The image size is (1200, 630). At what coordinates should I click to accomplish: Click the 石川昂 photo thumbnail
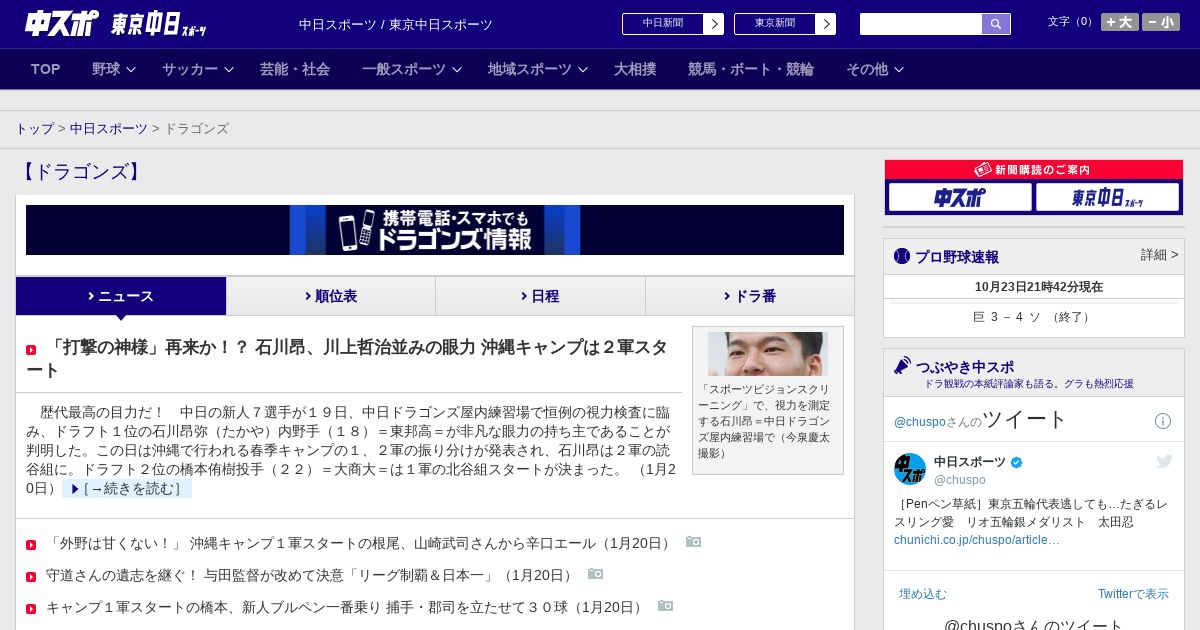click(768, 354)
